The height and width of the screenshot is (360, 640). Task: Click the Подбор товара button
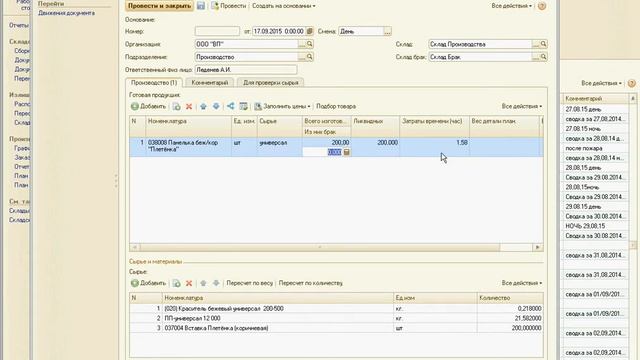(336, 106)
